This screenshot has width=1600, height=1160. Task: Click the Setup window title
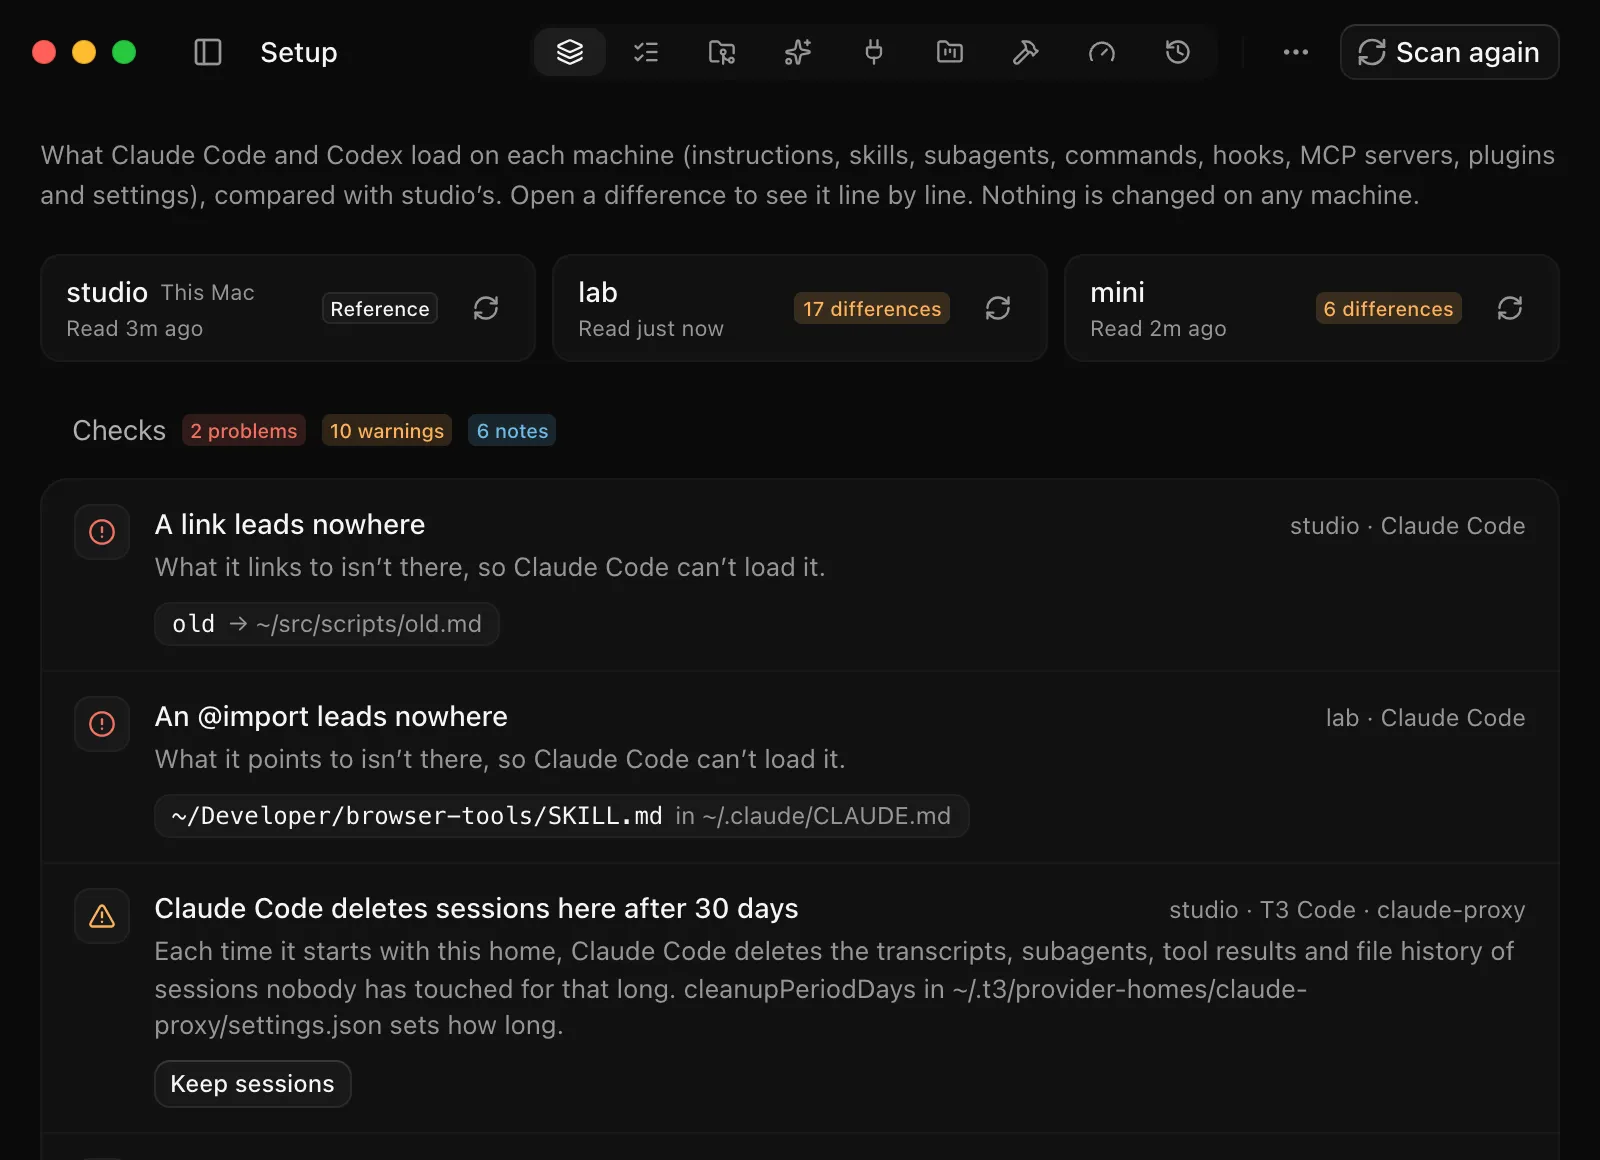pos(299,52)
